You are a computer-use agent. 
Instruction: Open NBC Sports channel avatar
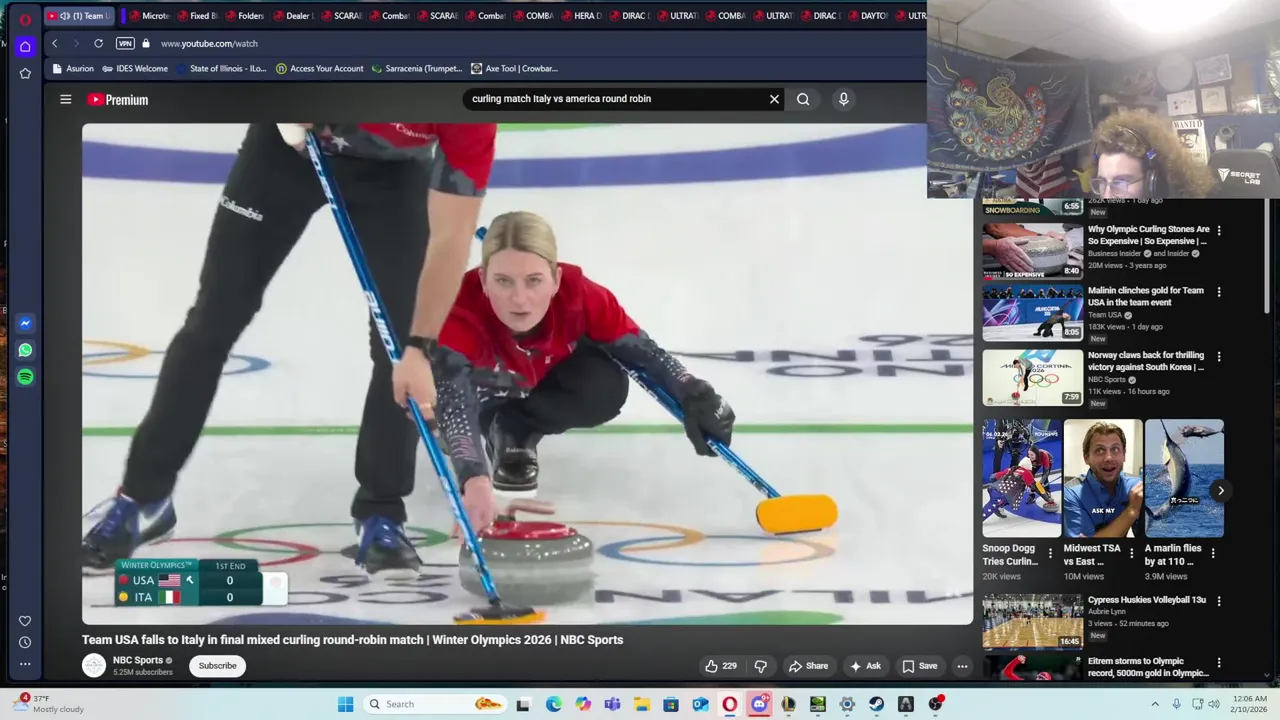(94, 665)
